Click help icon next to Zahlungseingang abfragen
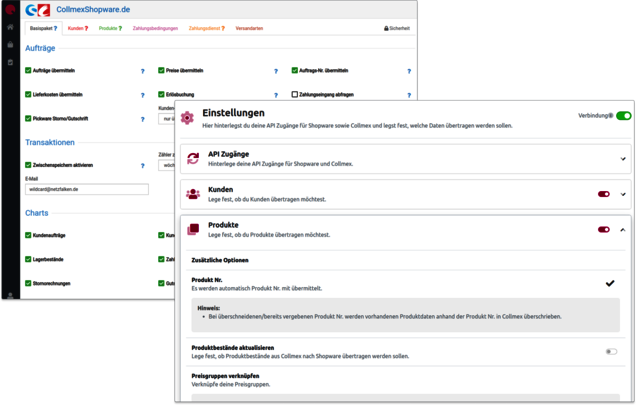This screenshot has width=636, height=405. [409, 95]
